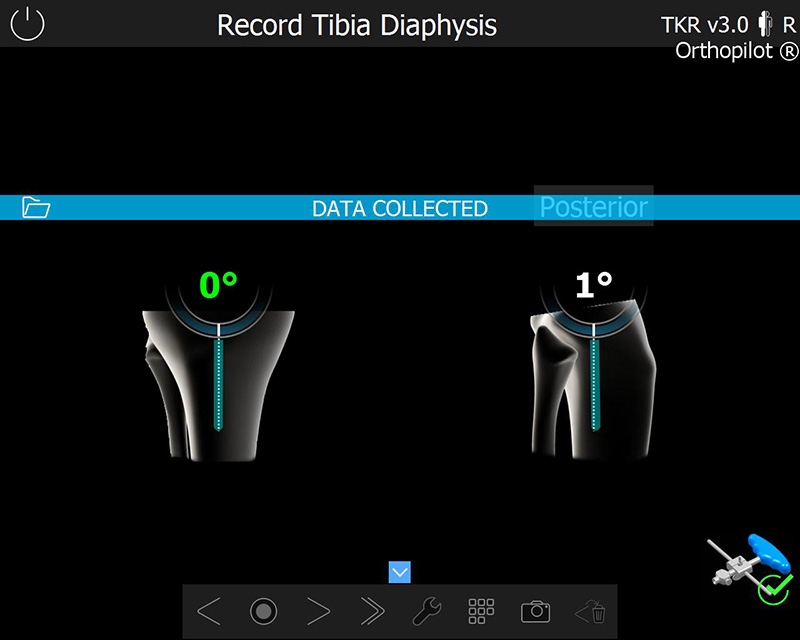The height and width of the screenshot is (640, 800).
Task: Expand the blue down chevron above toolbar
Action: tap(399, 572)
